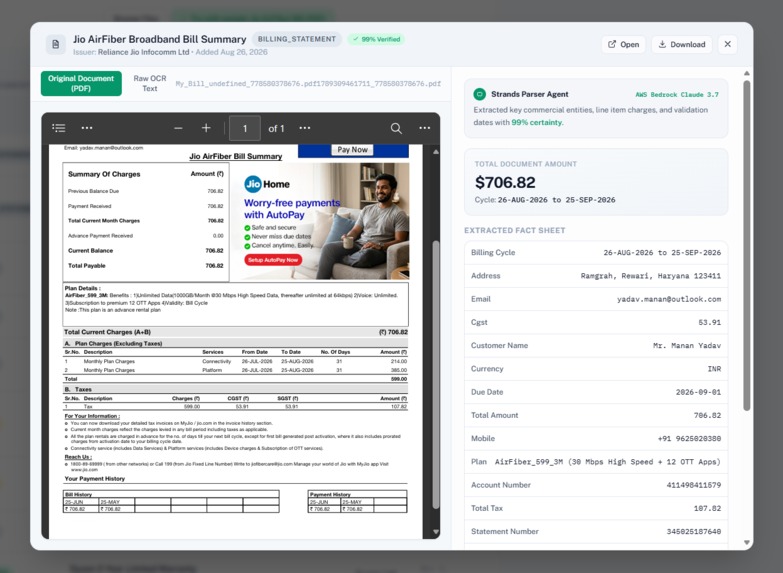Open the ellipsis menu after 'of 1'
783x573 pixels.
click(305, 128)
